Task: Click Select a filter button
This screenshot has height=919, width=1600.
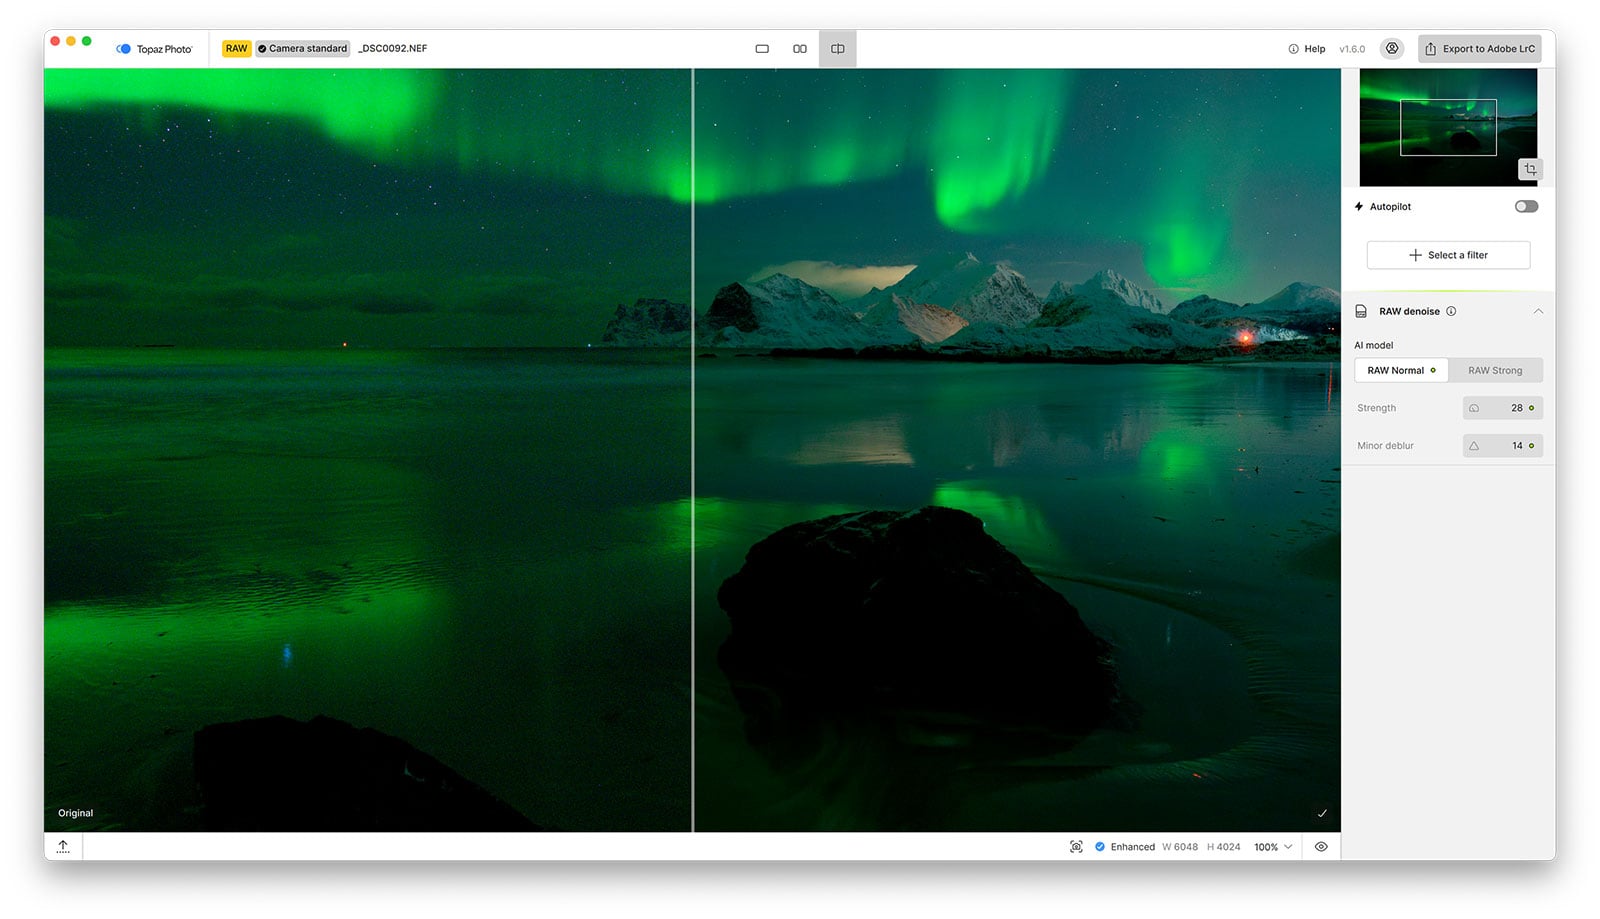Action: (x=1448, y=255)
